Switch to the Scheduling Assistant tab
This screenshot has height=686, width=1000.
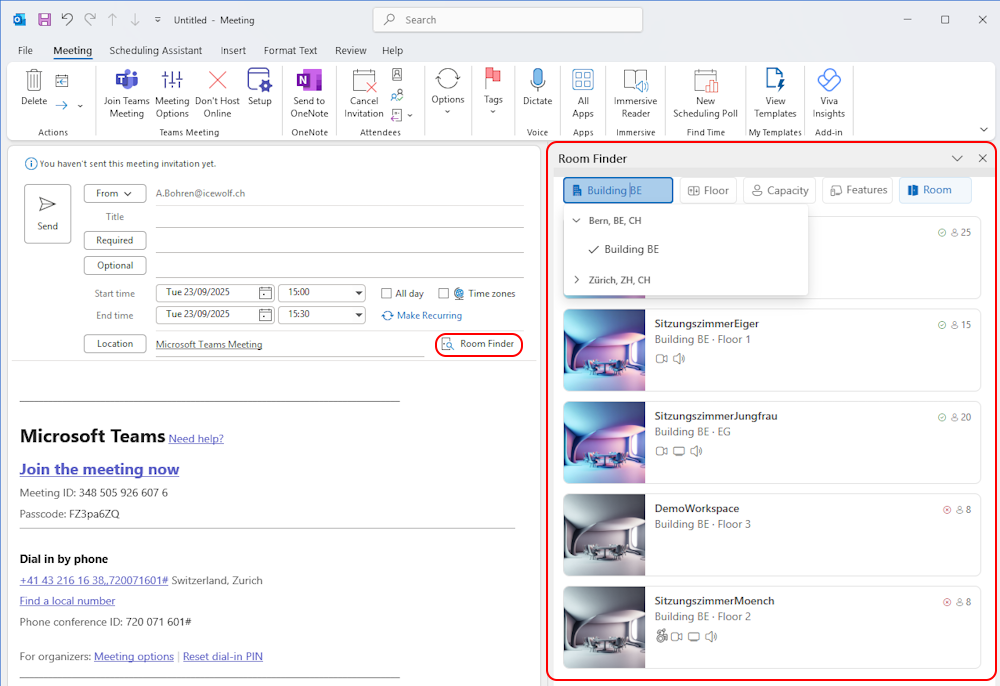156,50
